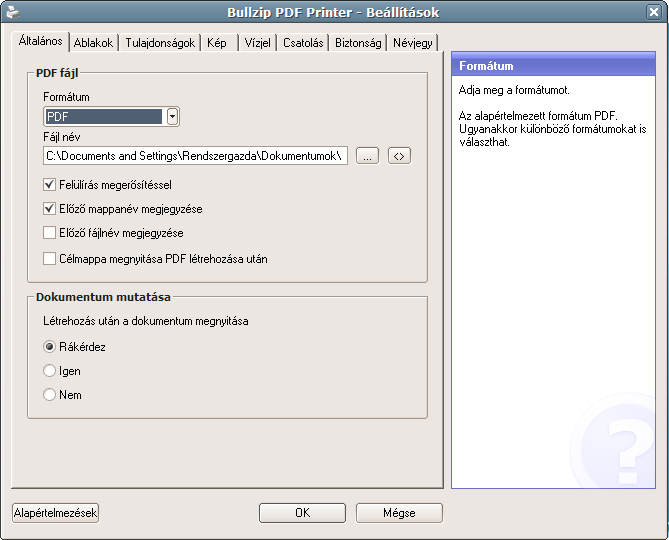The width and height of the screenshot is (669, 540).
Task: Click the Mégse cancel button
Action: (399, 513)
